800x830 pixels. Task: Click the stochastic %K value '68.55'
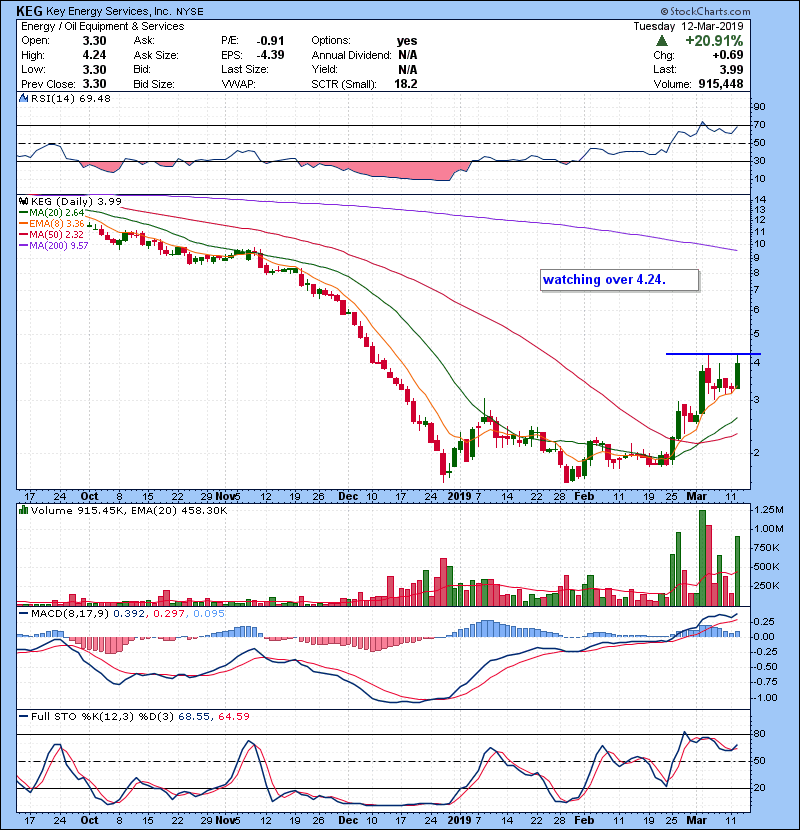pos(194,717)
